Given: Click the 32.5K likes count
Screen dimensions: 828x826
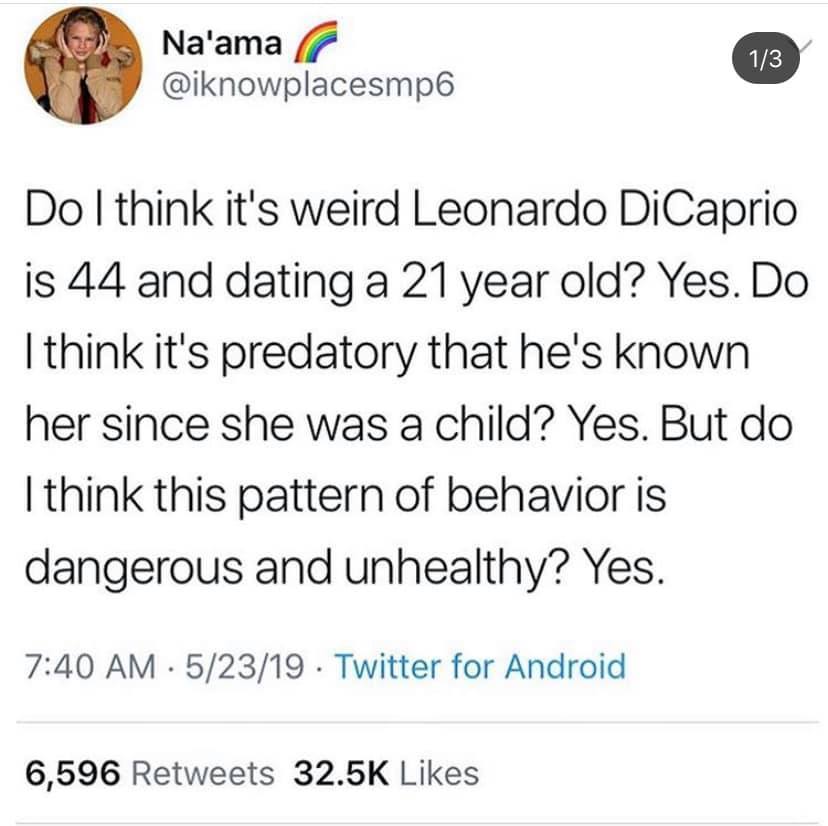Looking at the screenshot, I should pos(341,774).
